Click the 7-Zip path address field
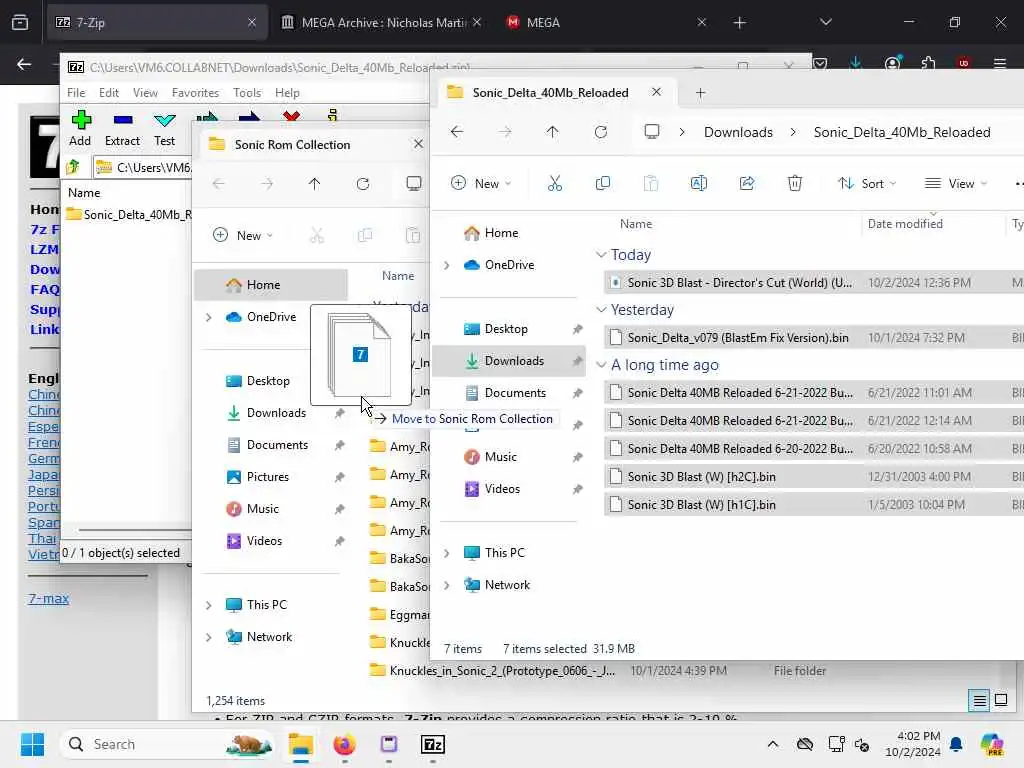 [x=142, y=168]
